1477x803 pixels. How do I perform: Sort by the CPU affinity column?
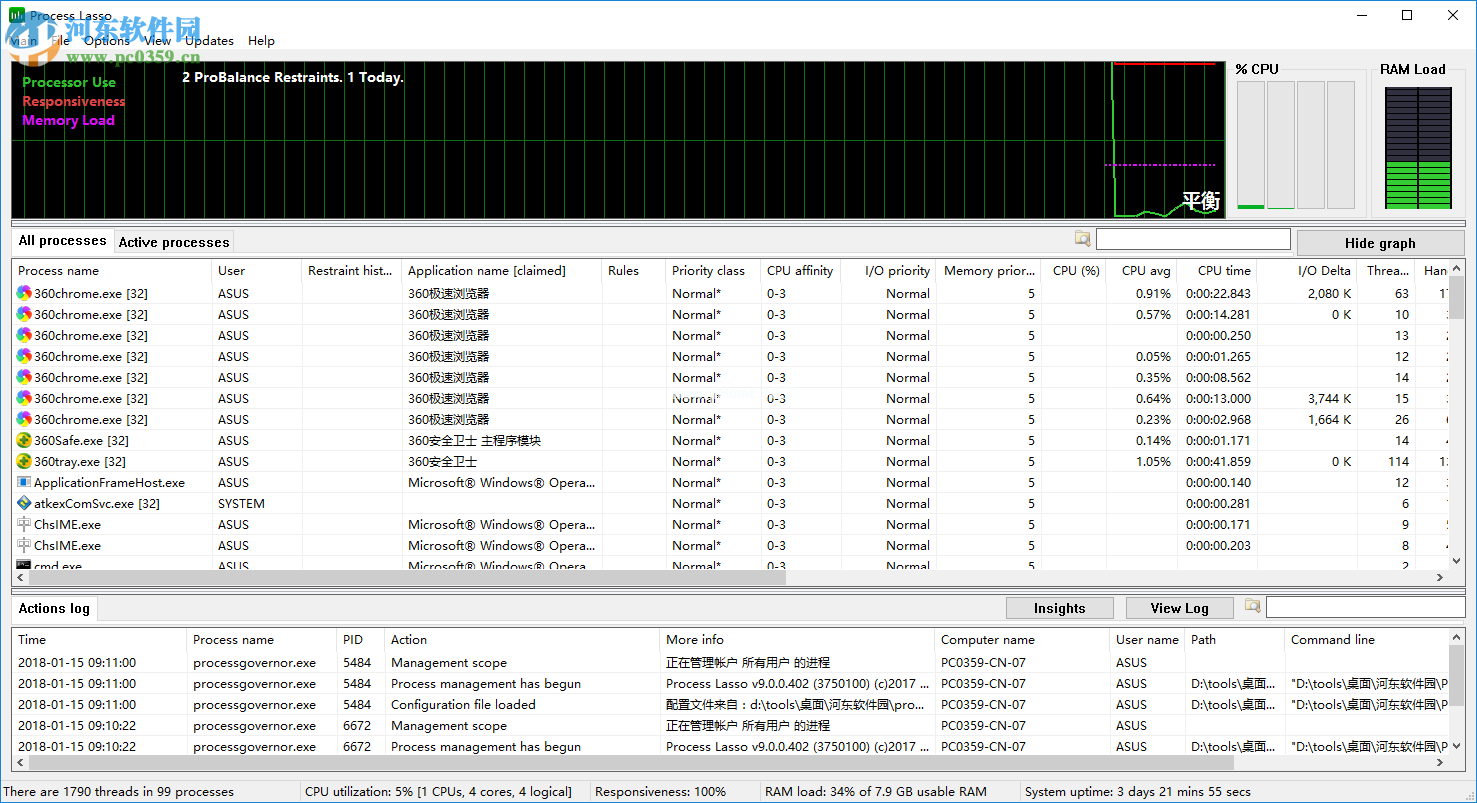pyautogui.click(x=799, y=271)
